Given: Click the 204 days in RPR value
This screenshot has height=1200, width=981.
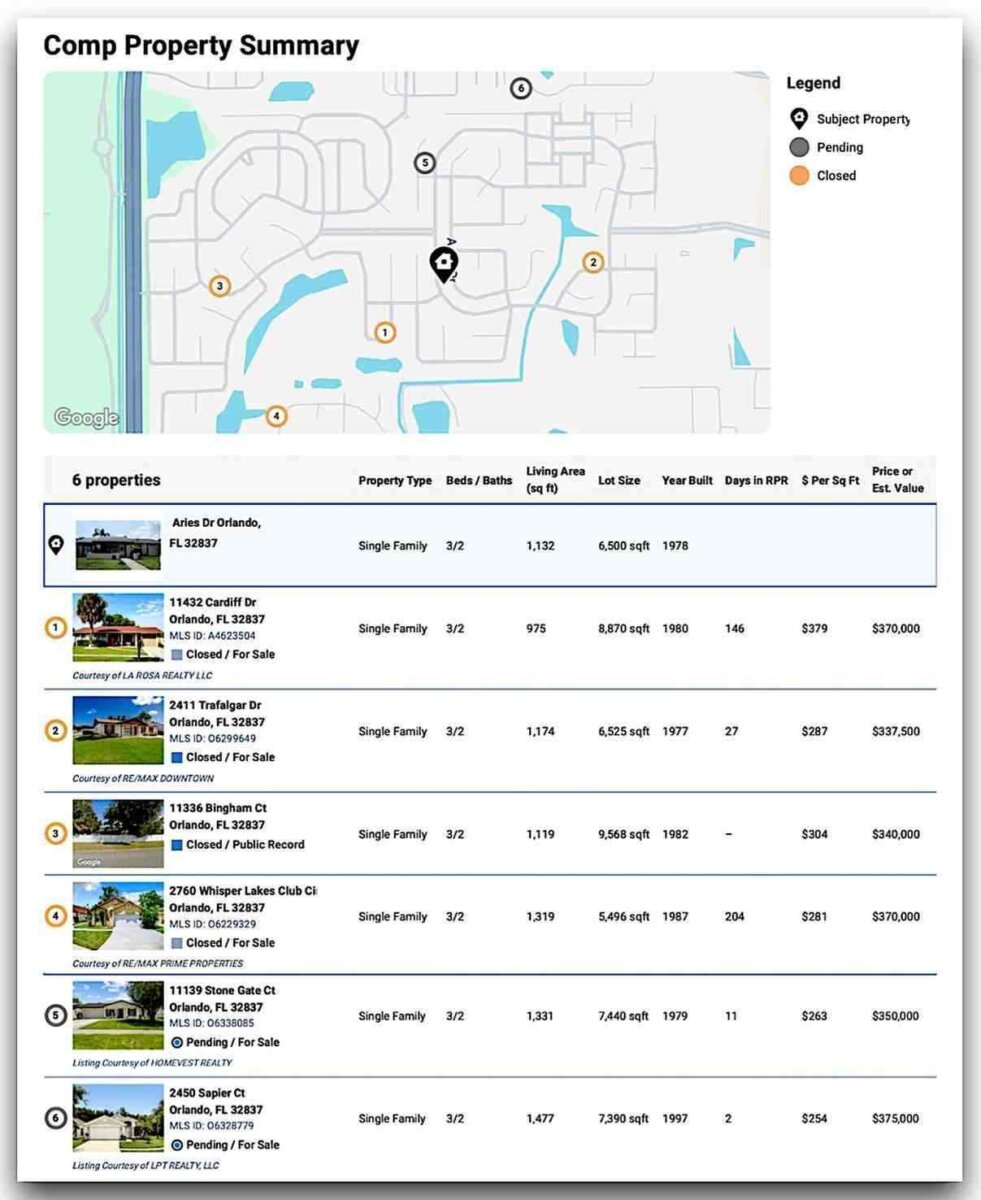Looking at the screenshot, I should tap(734, 917).
